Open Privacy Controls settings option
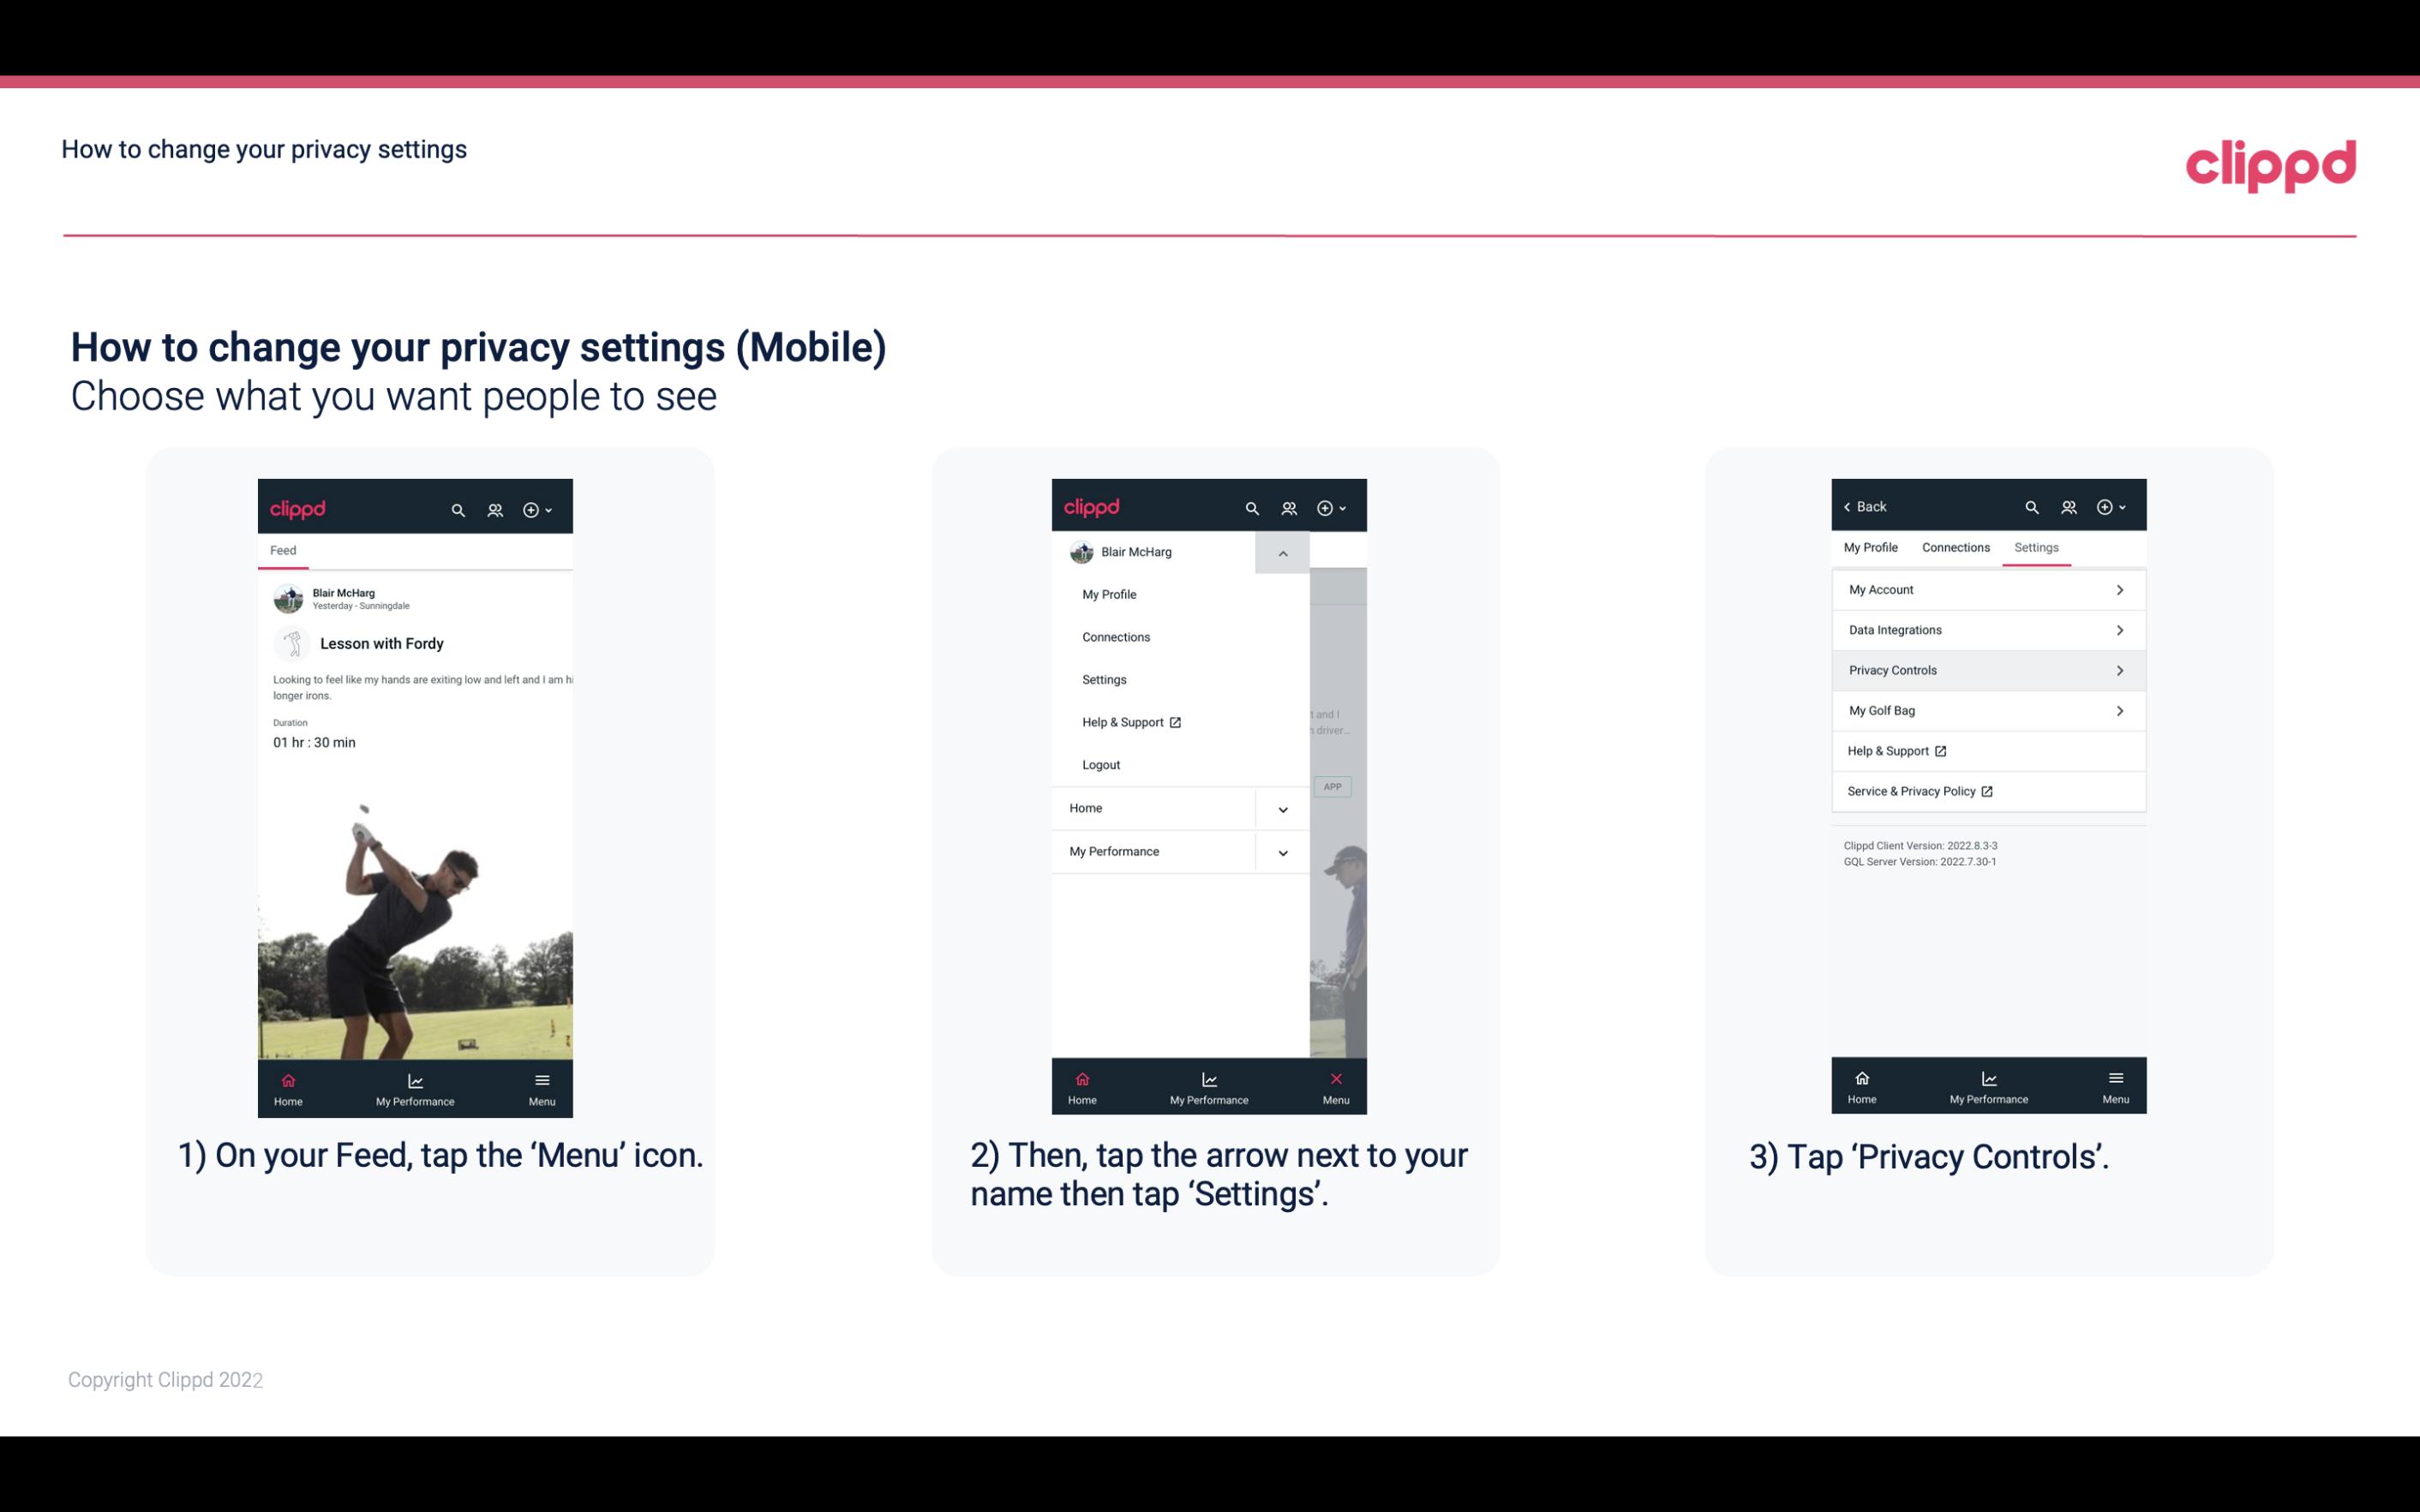Image resolution: width=2420 pixels, height=1512 pixels. click(x=1986, y=669)
